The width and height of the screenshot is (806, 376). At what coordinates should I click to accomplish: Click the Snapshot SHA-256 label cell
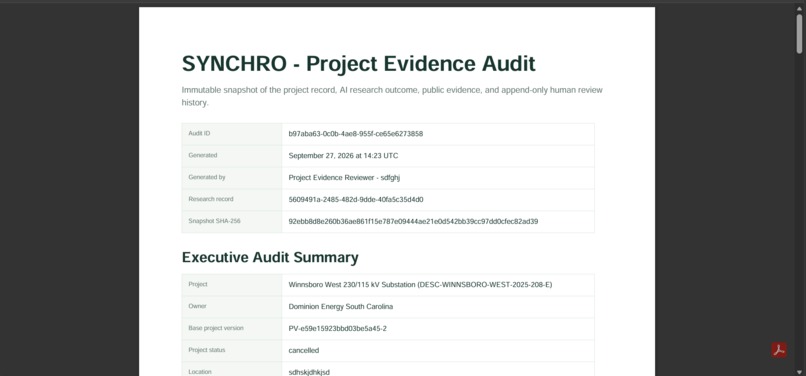click(232, 222)
